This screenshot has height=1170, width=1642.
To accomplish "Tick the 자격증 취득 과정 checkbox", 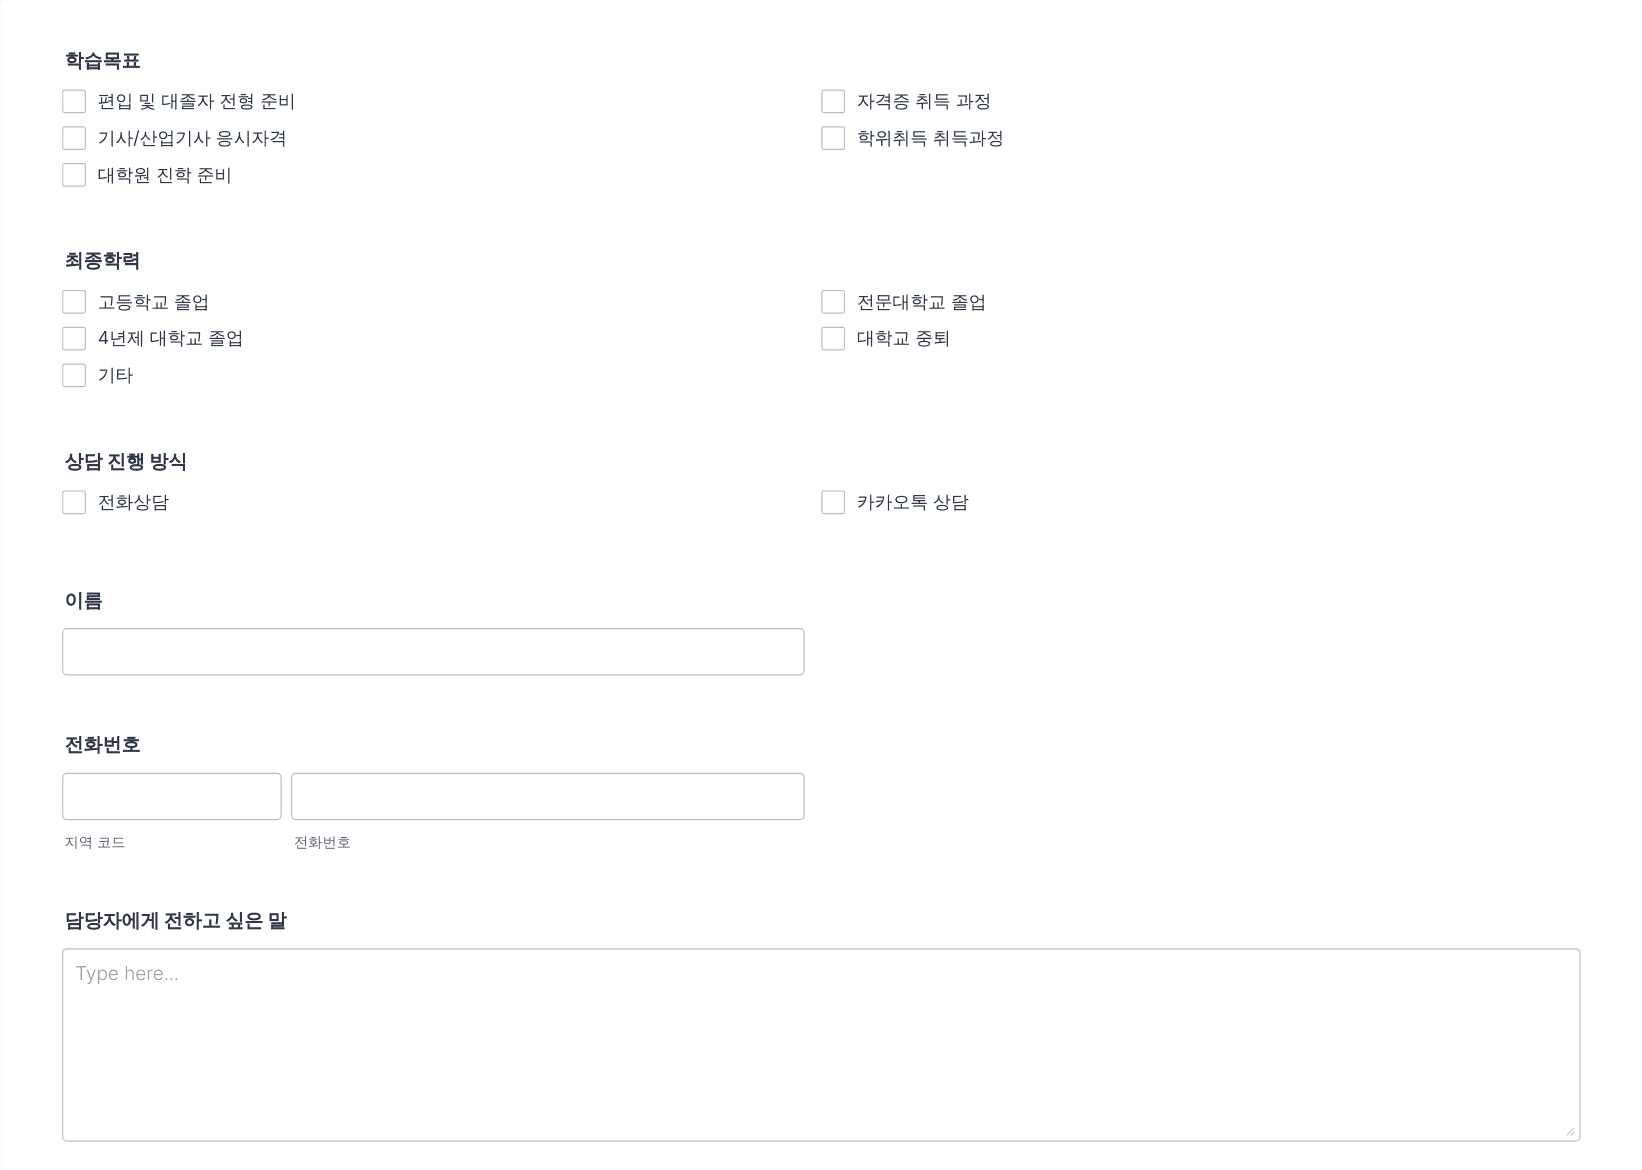I will coord(833,101).
